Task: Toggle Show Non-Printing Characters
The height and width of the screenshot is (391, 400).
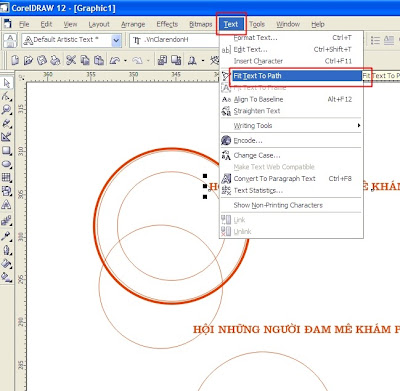Action: click(291, 205)
